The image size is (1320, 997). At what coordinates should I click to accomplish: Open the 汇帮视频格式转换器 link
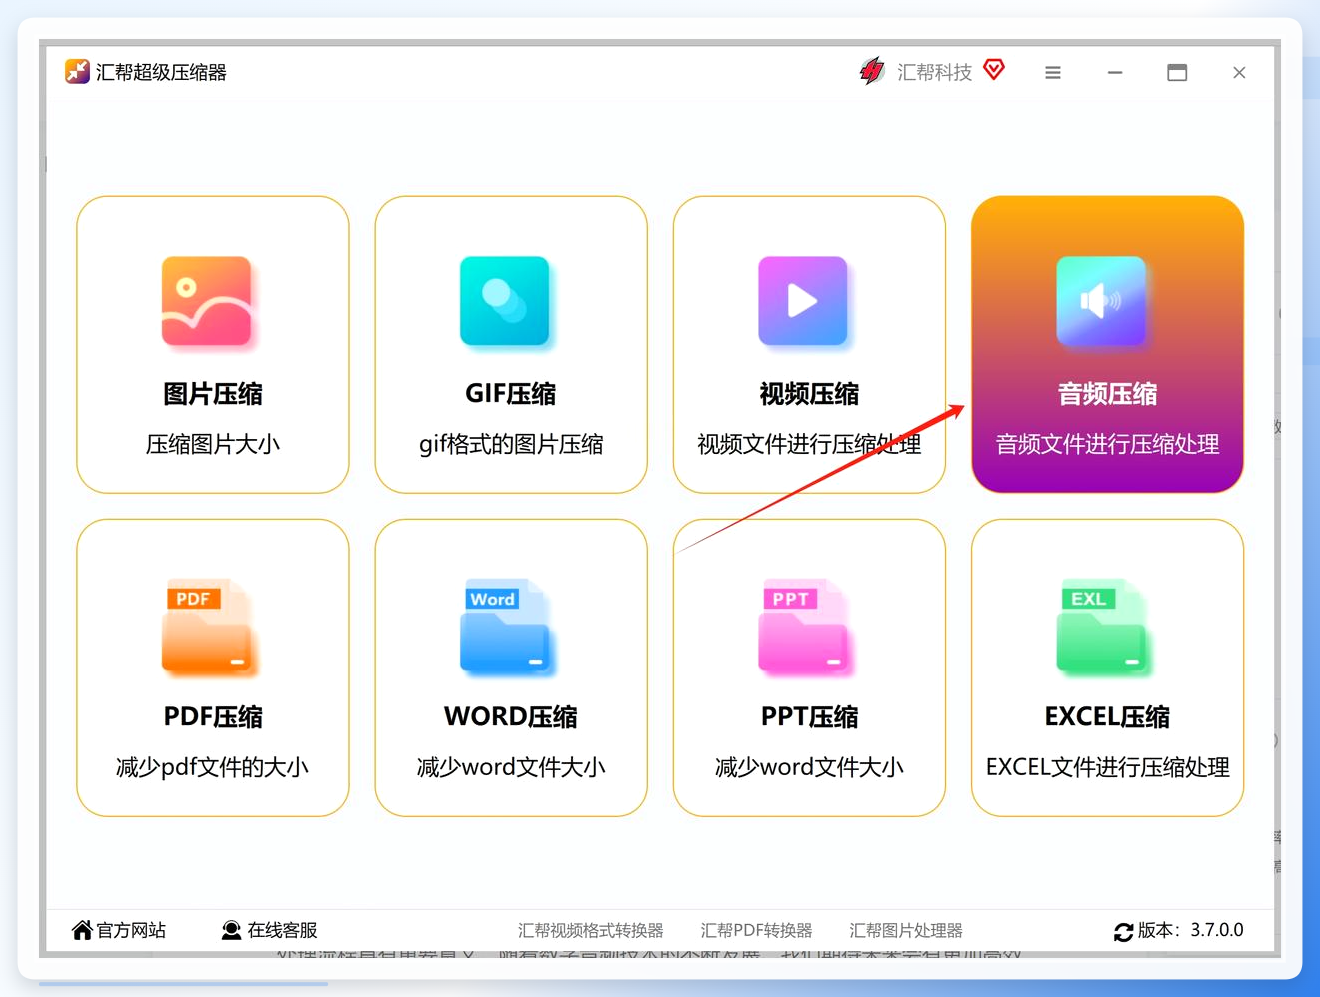click(591, 930)
